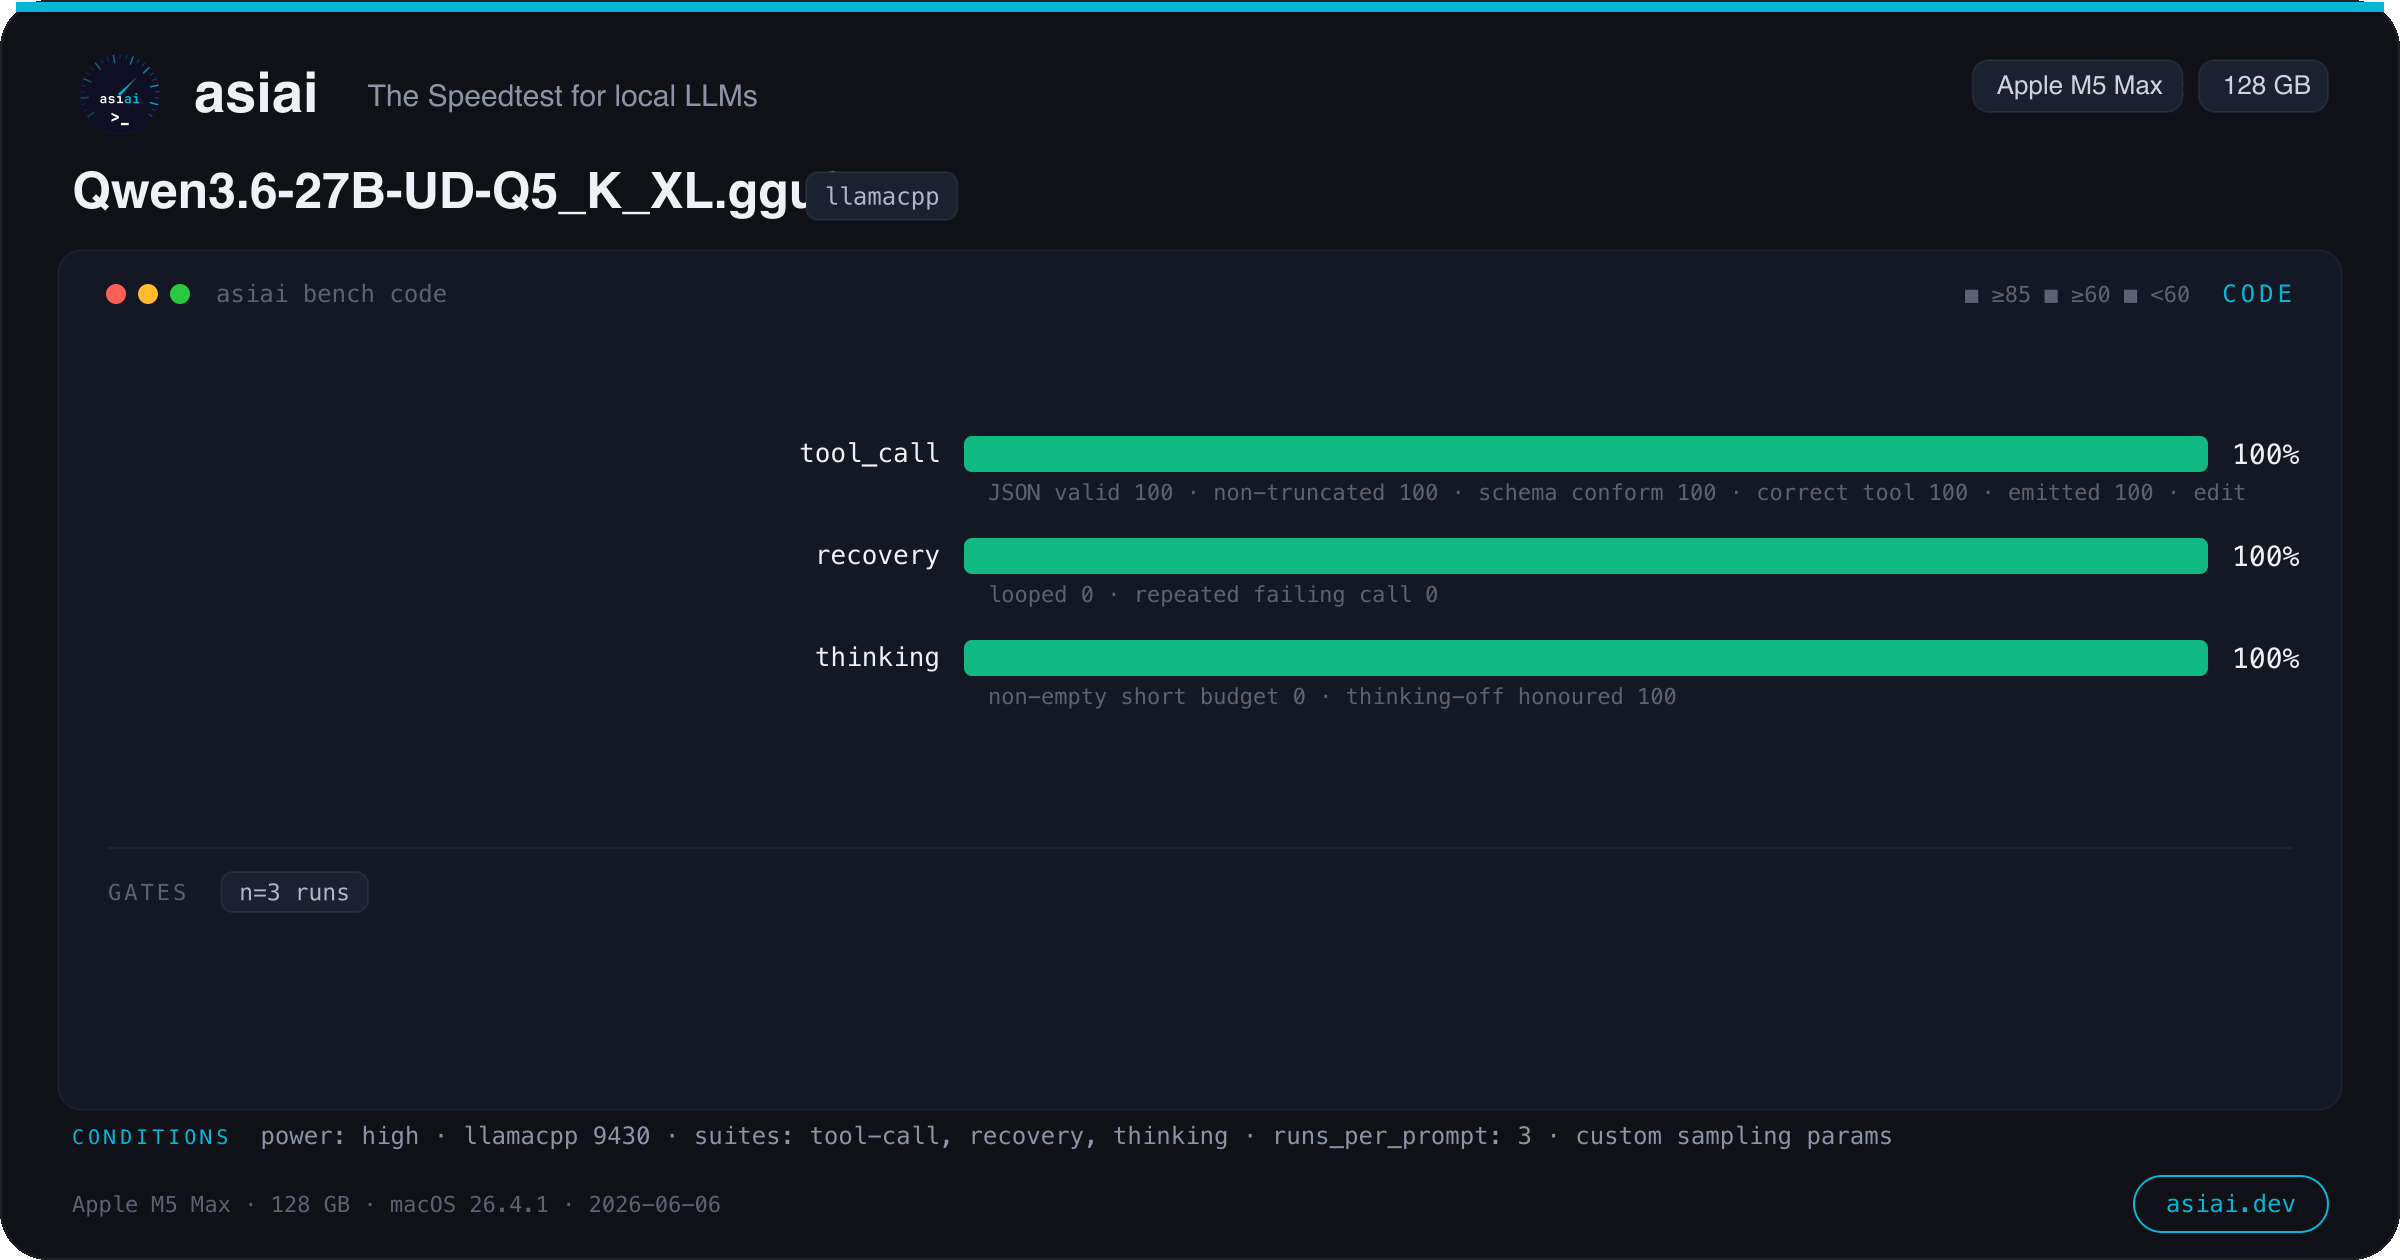The image size is (2400, 1260).
Task: Click 'Apple M5 Max' in the footer line
Action: 151,1205
